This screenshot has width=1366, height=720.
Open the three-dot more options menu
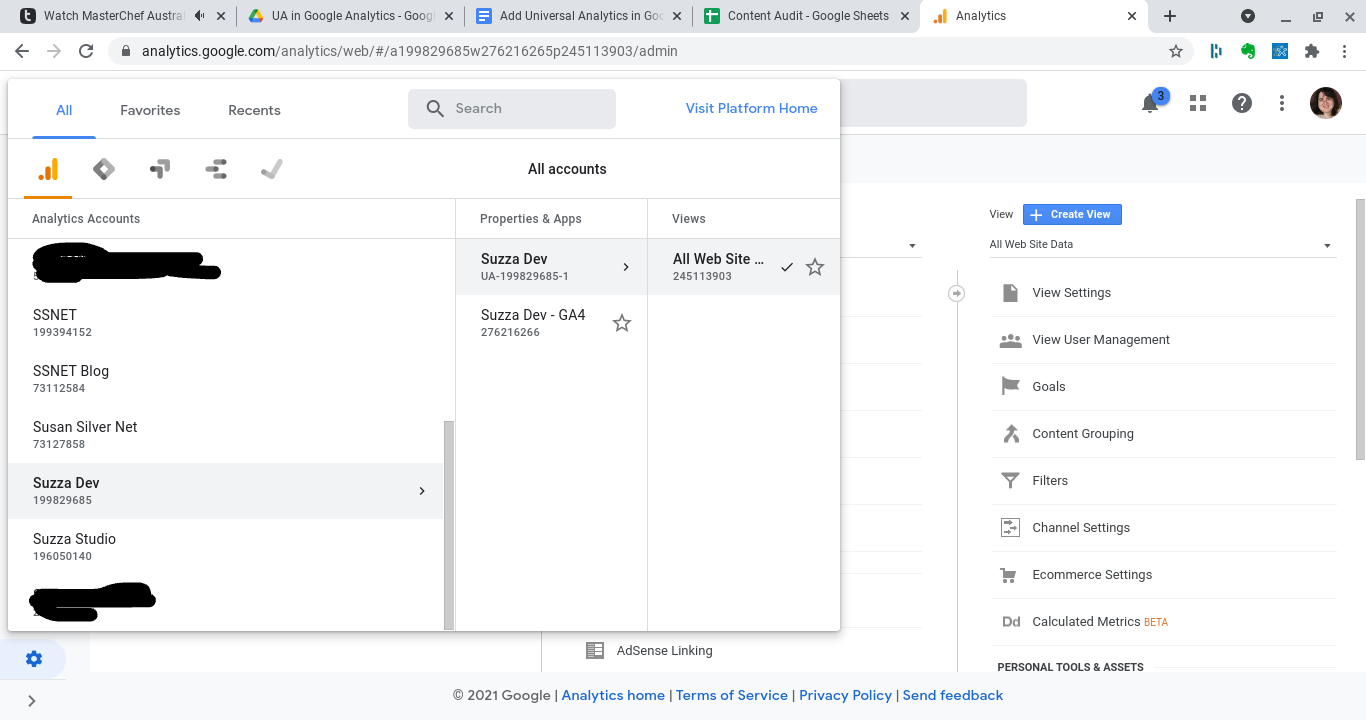(1282, 103)
